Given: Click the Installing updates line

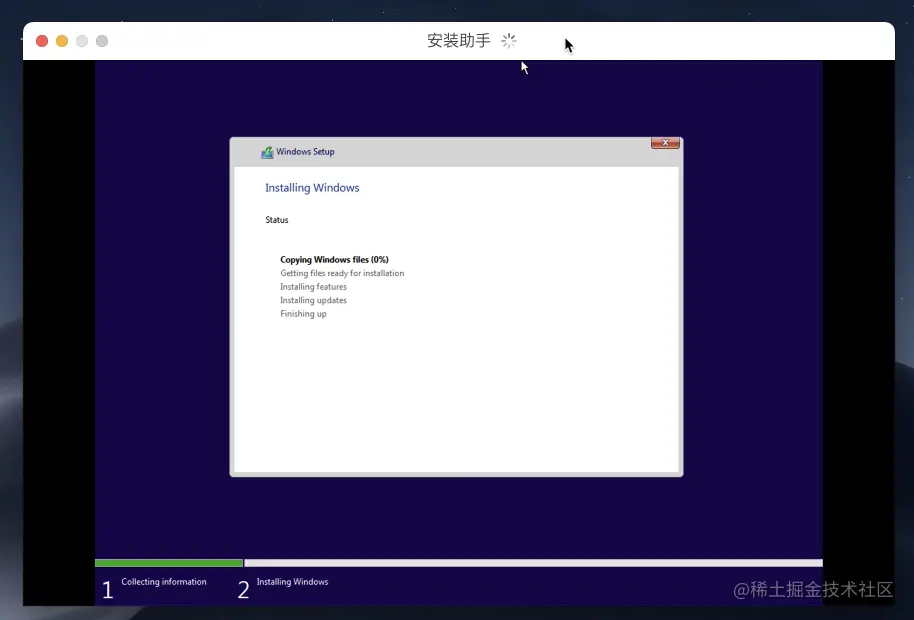Looking at the screenshot, I should pos(313,300).
